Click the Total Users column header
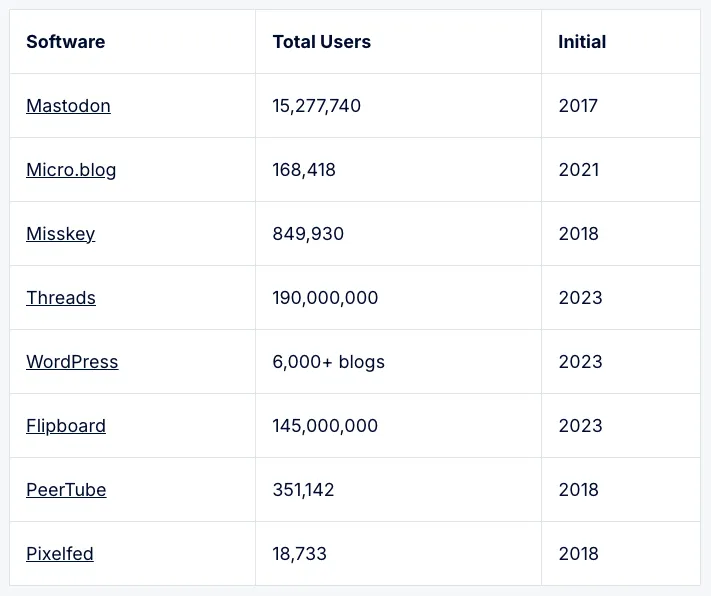Screen dimensions: 711x596 tap(321, 42)
